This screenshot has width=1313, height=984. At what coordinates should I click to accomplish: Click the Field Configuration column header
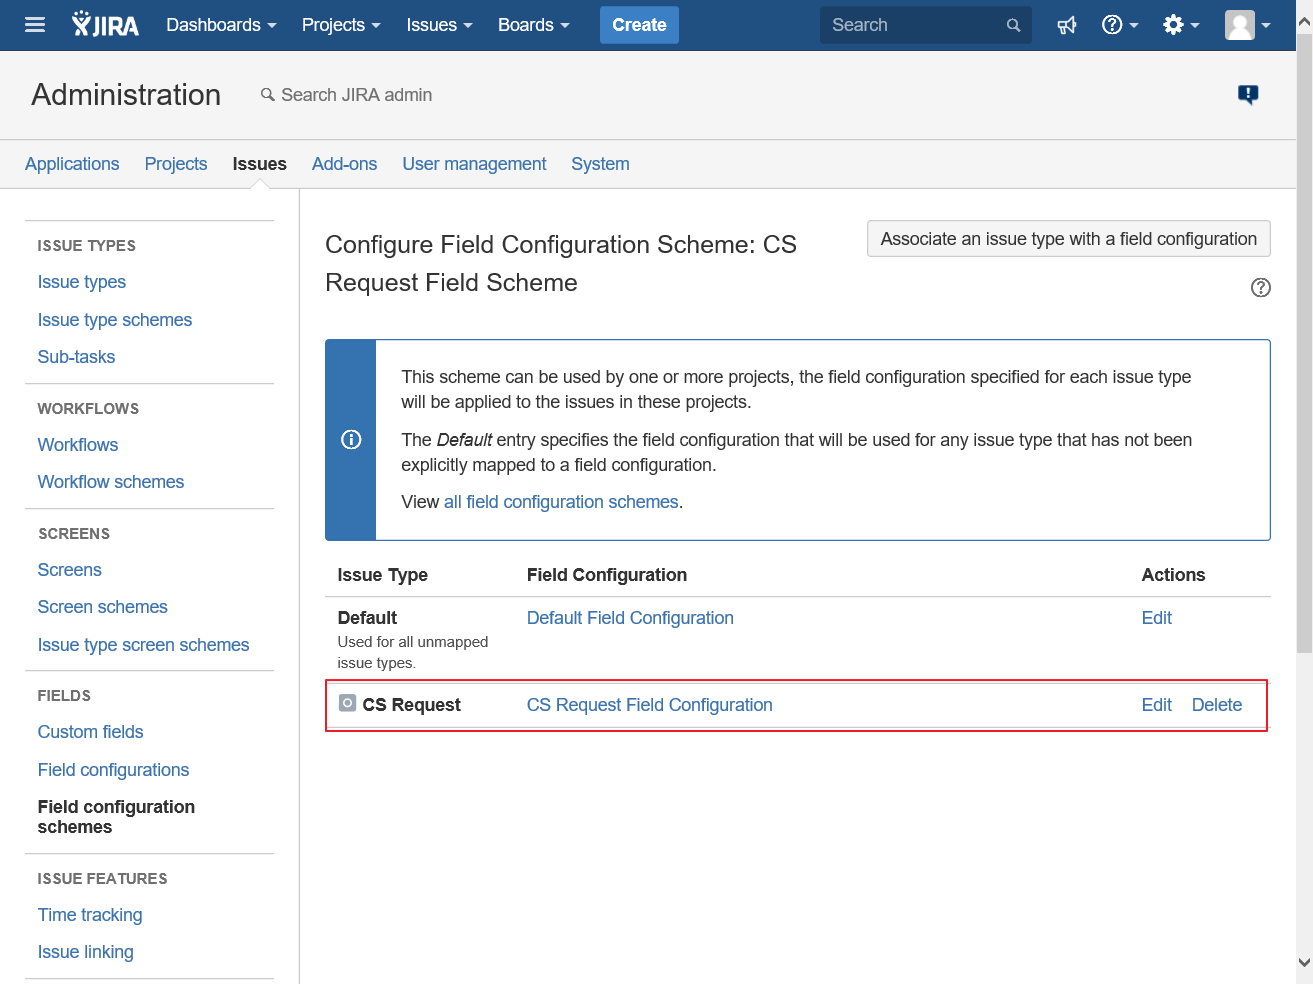(x=607, y=575)
